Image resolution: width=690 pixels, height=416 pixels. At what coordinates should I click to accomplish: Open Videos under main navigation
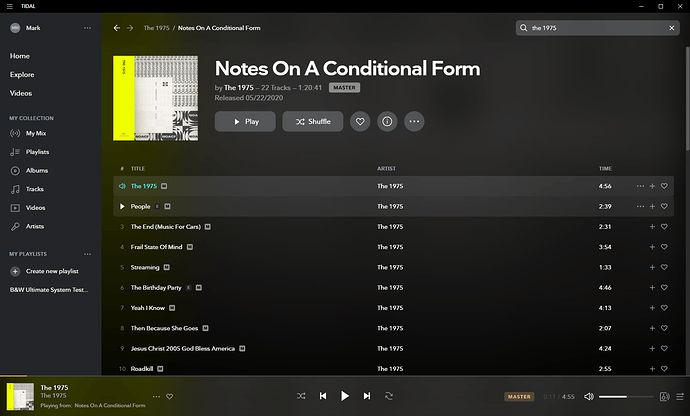click(x=21, y=93)
